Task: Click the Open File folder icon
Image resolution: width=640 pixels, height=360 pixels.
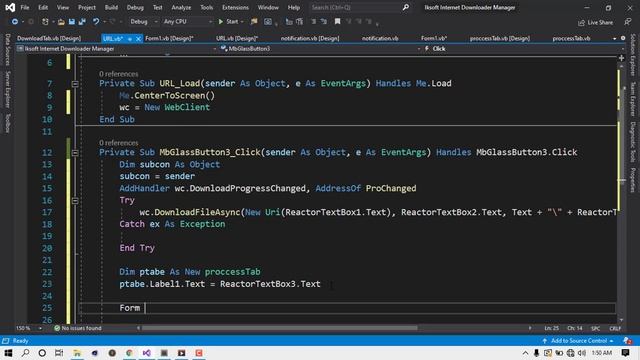Action: (x=61, y=22)
